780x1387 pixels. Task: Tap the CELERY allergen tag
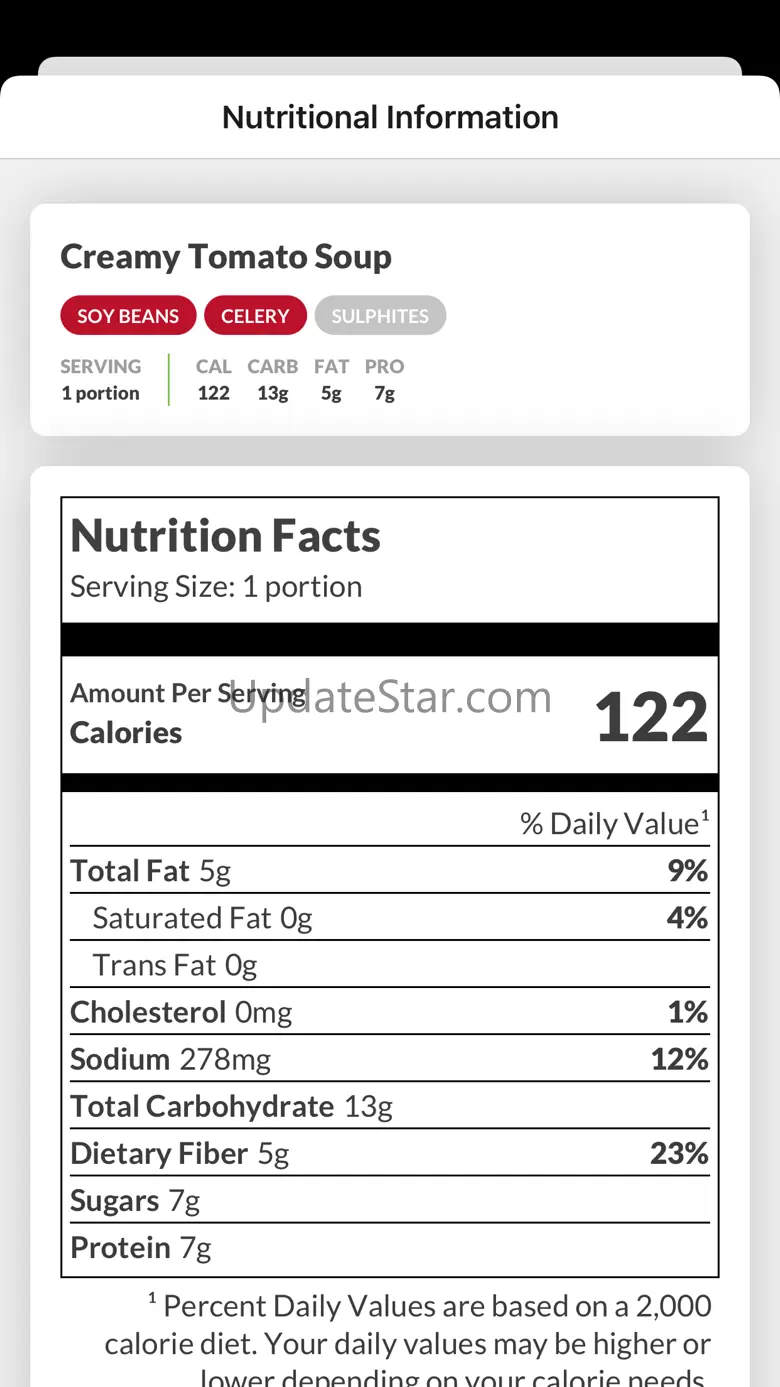255,316
